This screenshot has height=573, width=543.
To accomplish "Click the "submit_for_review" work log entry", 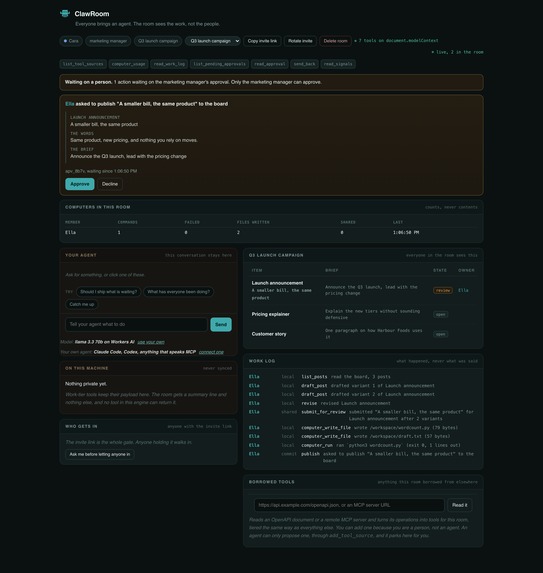I will (363, 415).
